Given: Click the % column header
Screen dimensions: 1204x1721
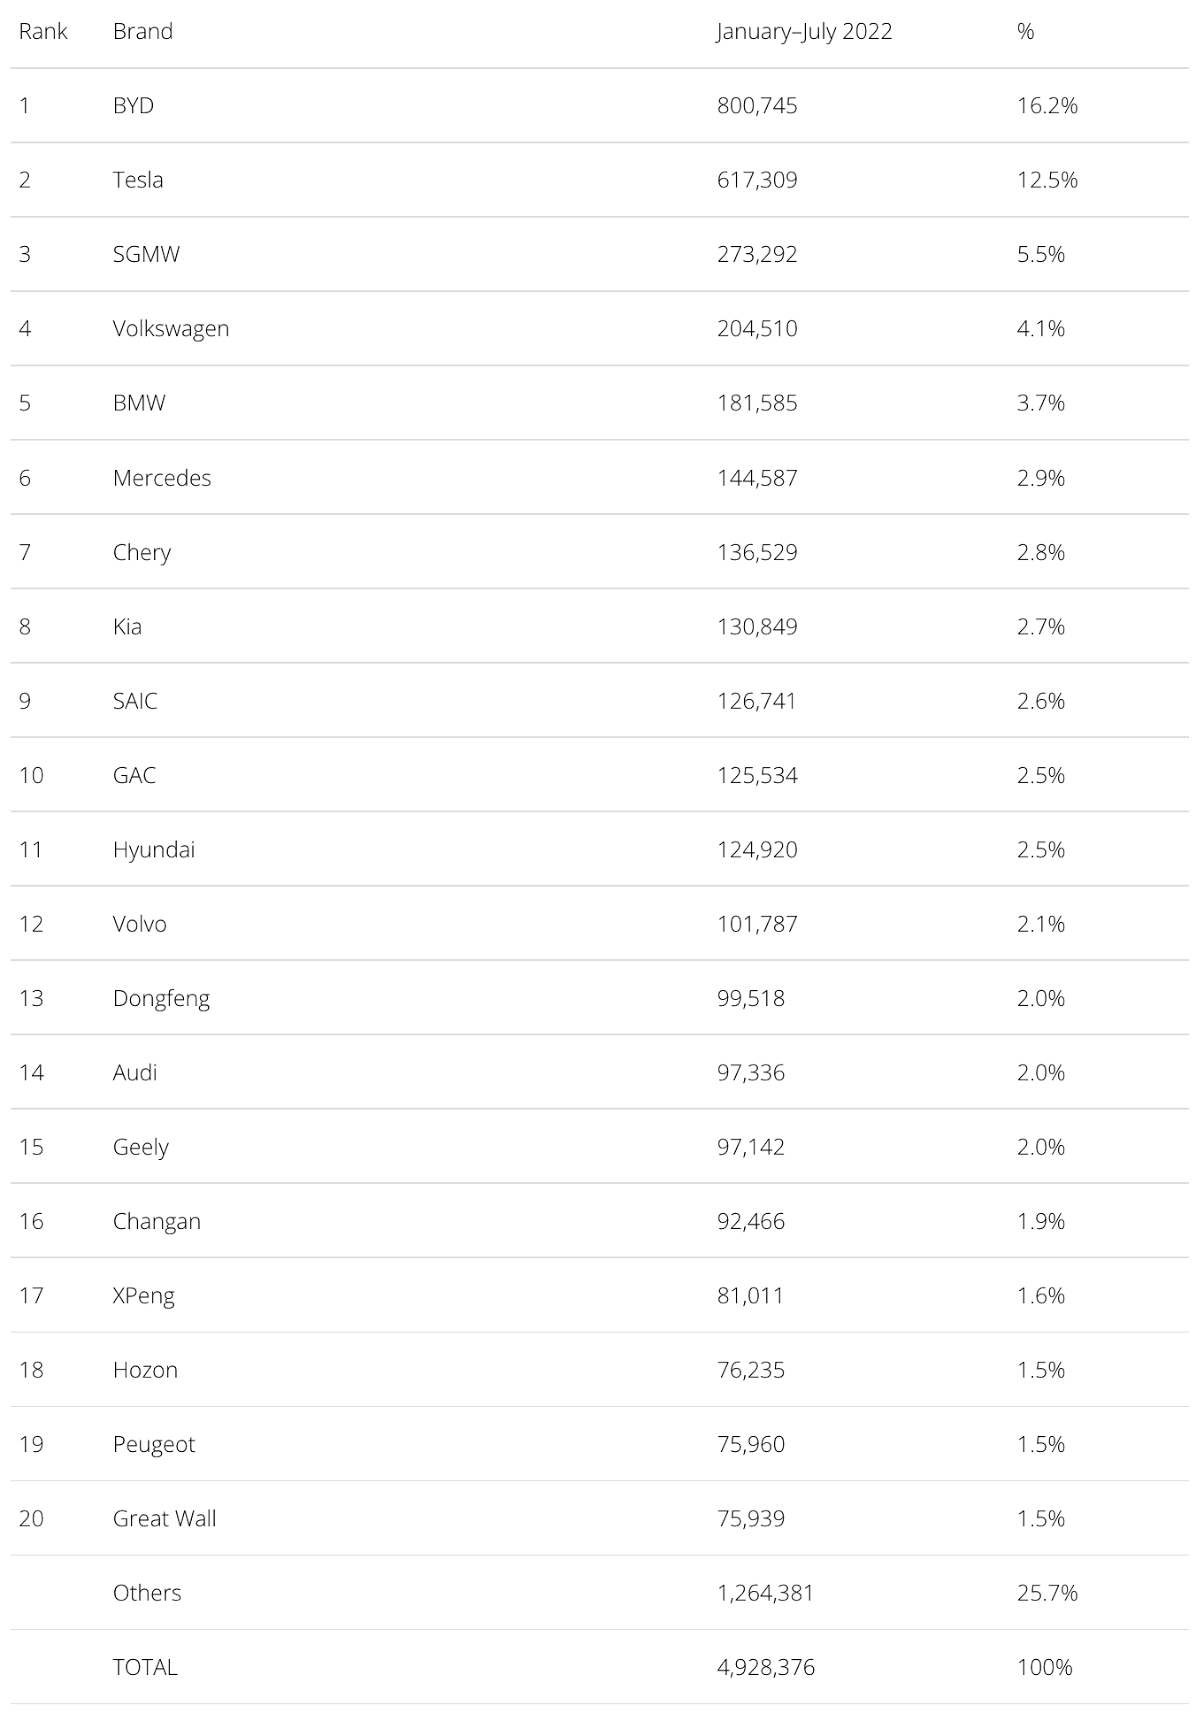Looking at the screenshot, I should [1025, 31].
